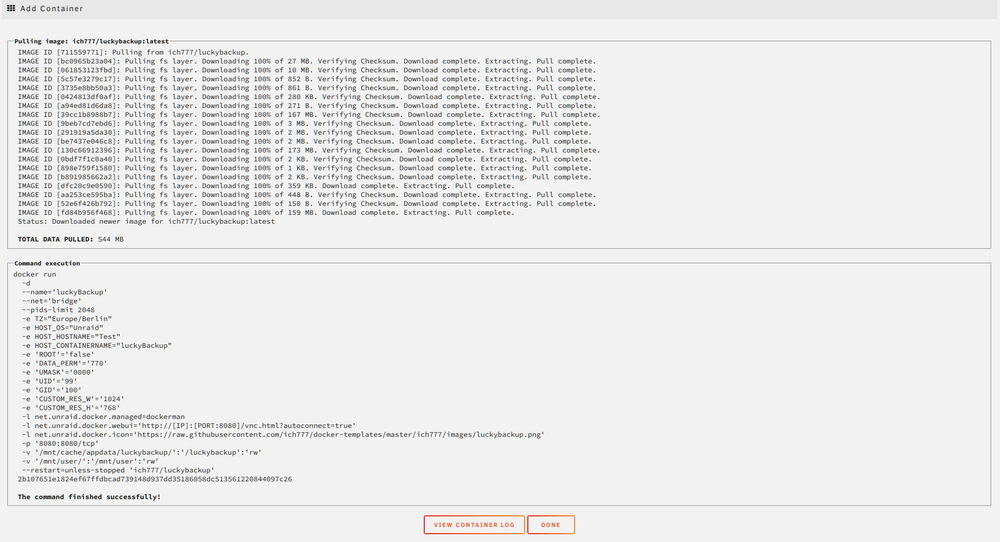Click the View Container Log button
This screenshot has height=542, width=1000.
tap(474, 525)
